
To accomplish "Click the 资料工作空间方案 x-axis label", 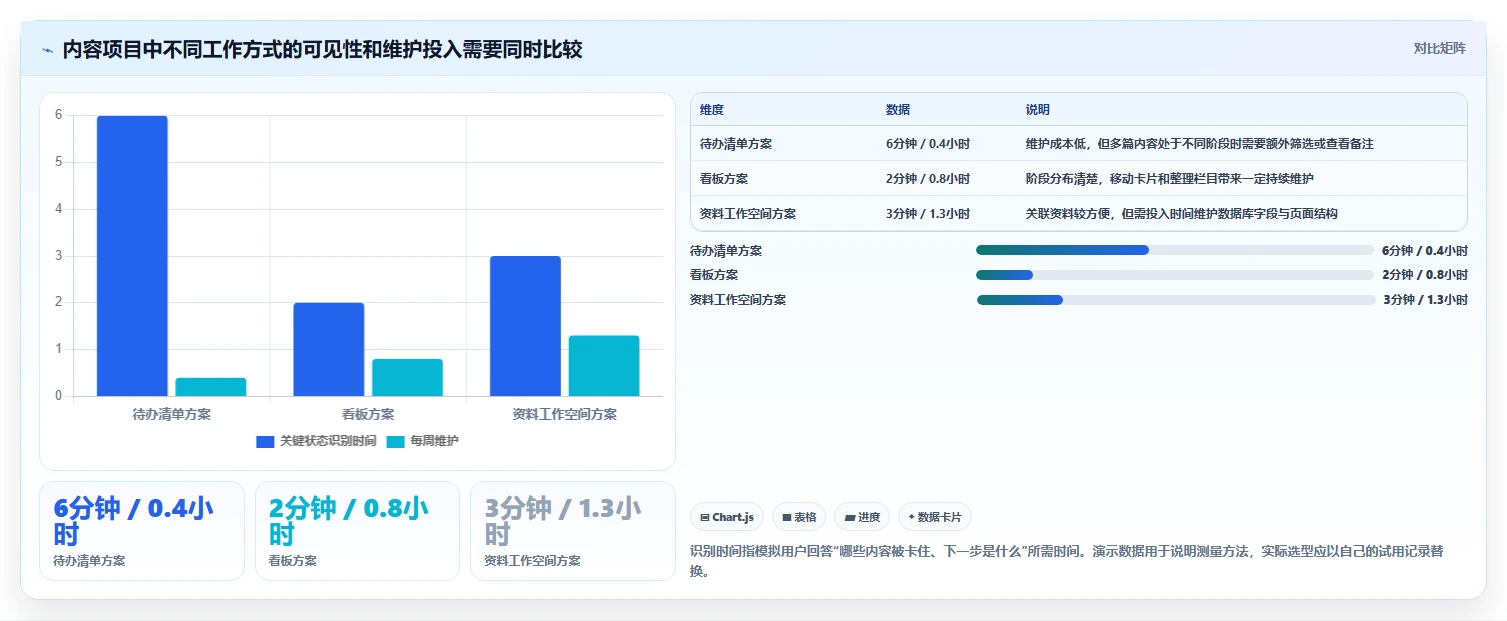I will (564, 414).
